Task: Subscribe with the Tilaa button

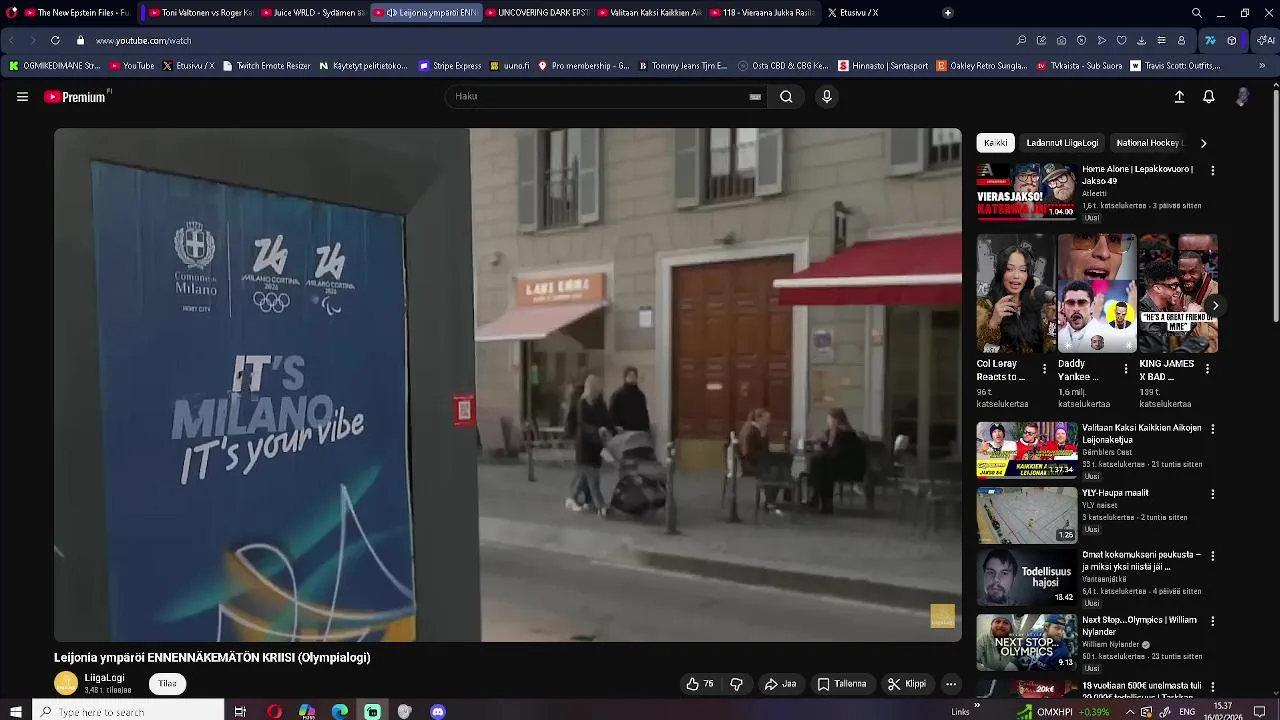Action: [168, 684]
